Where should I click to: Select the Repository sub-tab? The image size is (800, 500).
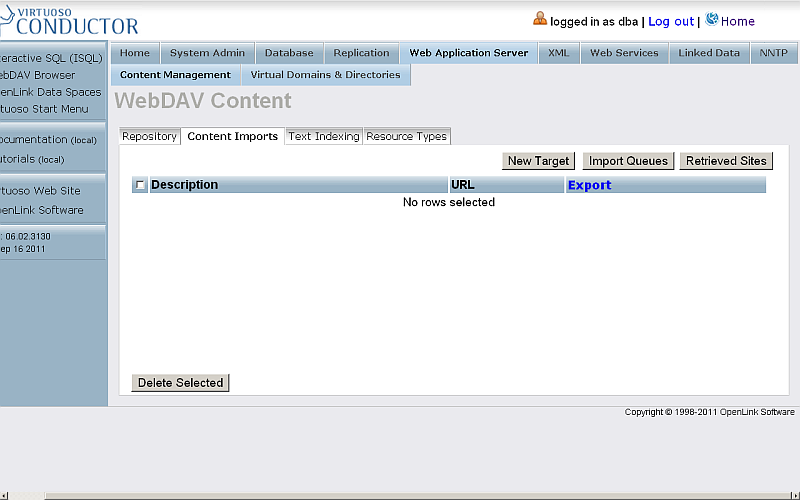(149, 137)
